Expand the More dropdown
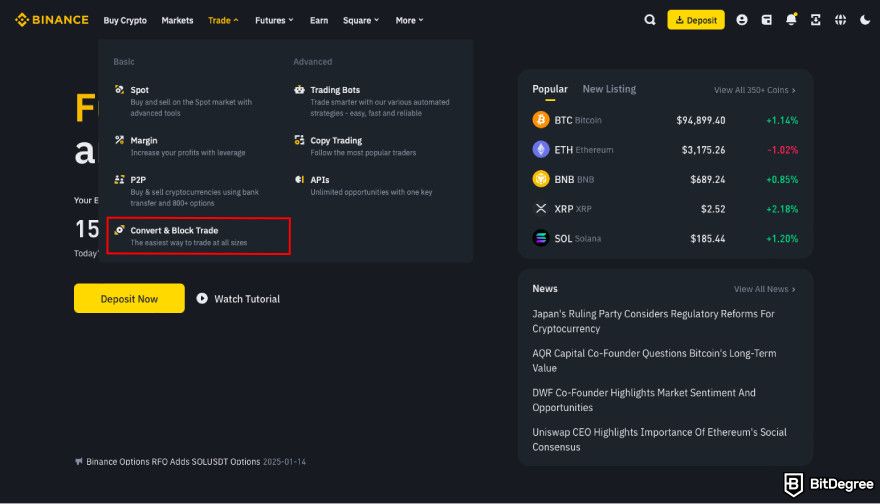This screenshot has height=504, width=880. point(409,20)
